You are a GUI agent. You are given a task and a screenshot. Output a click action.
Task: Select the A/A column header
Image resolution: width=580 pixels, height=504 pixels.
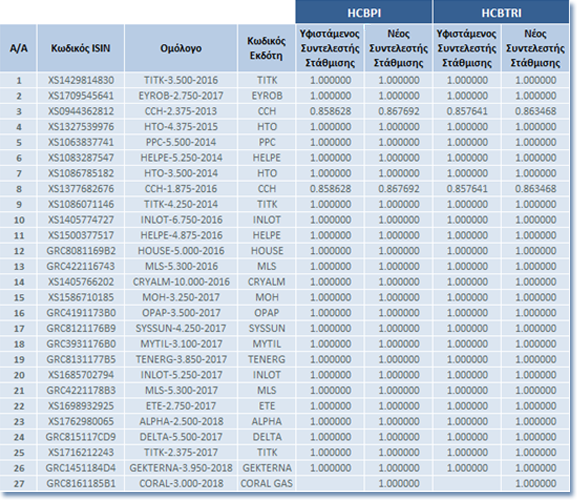pyautogui.click(x=18, y=48)
